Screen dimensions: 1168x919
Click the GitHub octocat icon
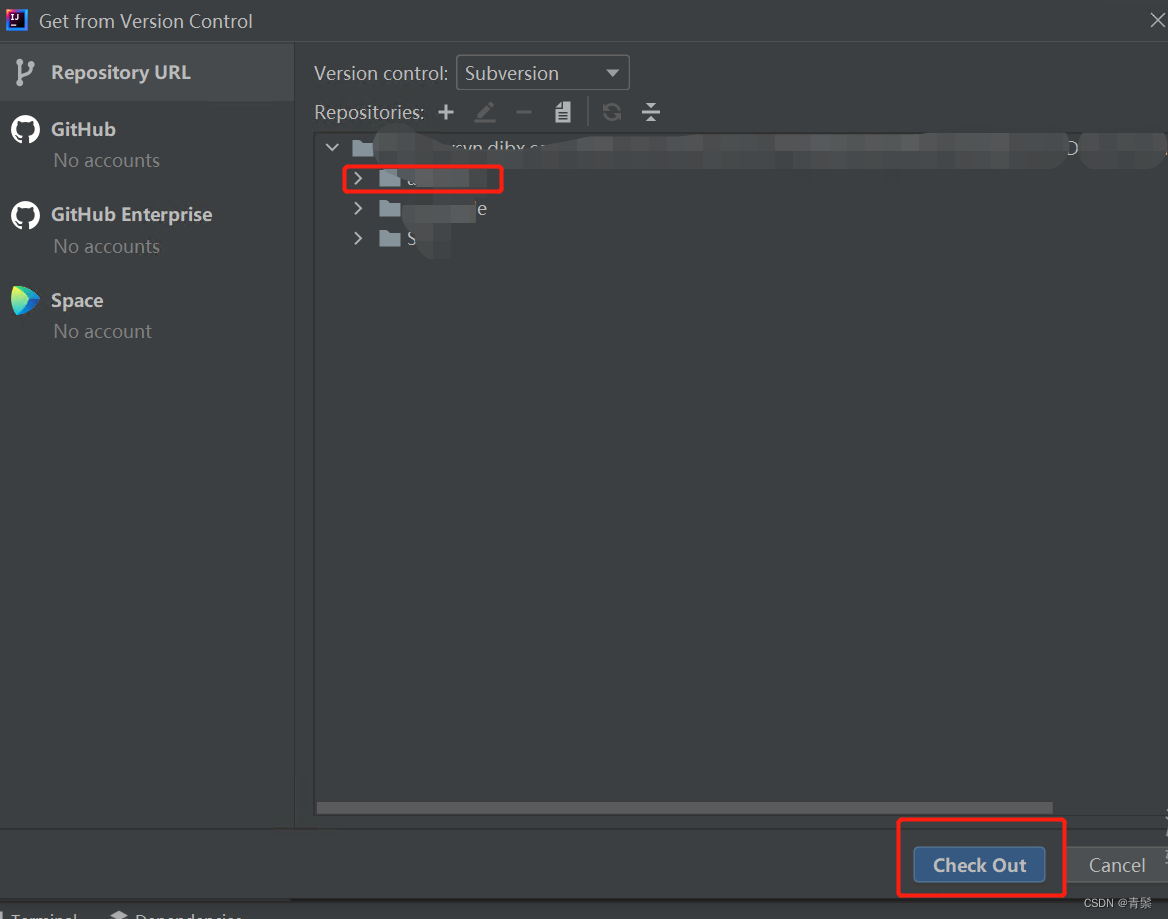pos(25,130)
